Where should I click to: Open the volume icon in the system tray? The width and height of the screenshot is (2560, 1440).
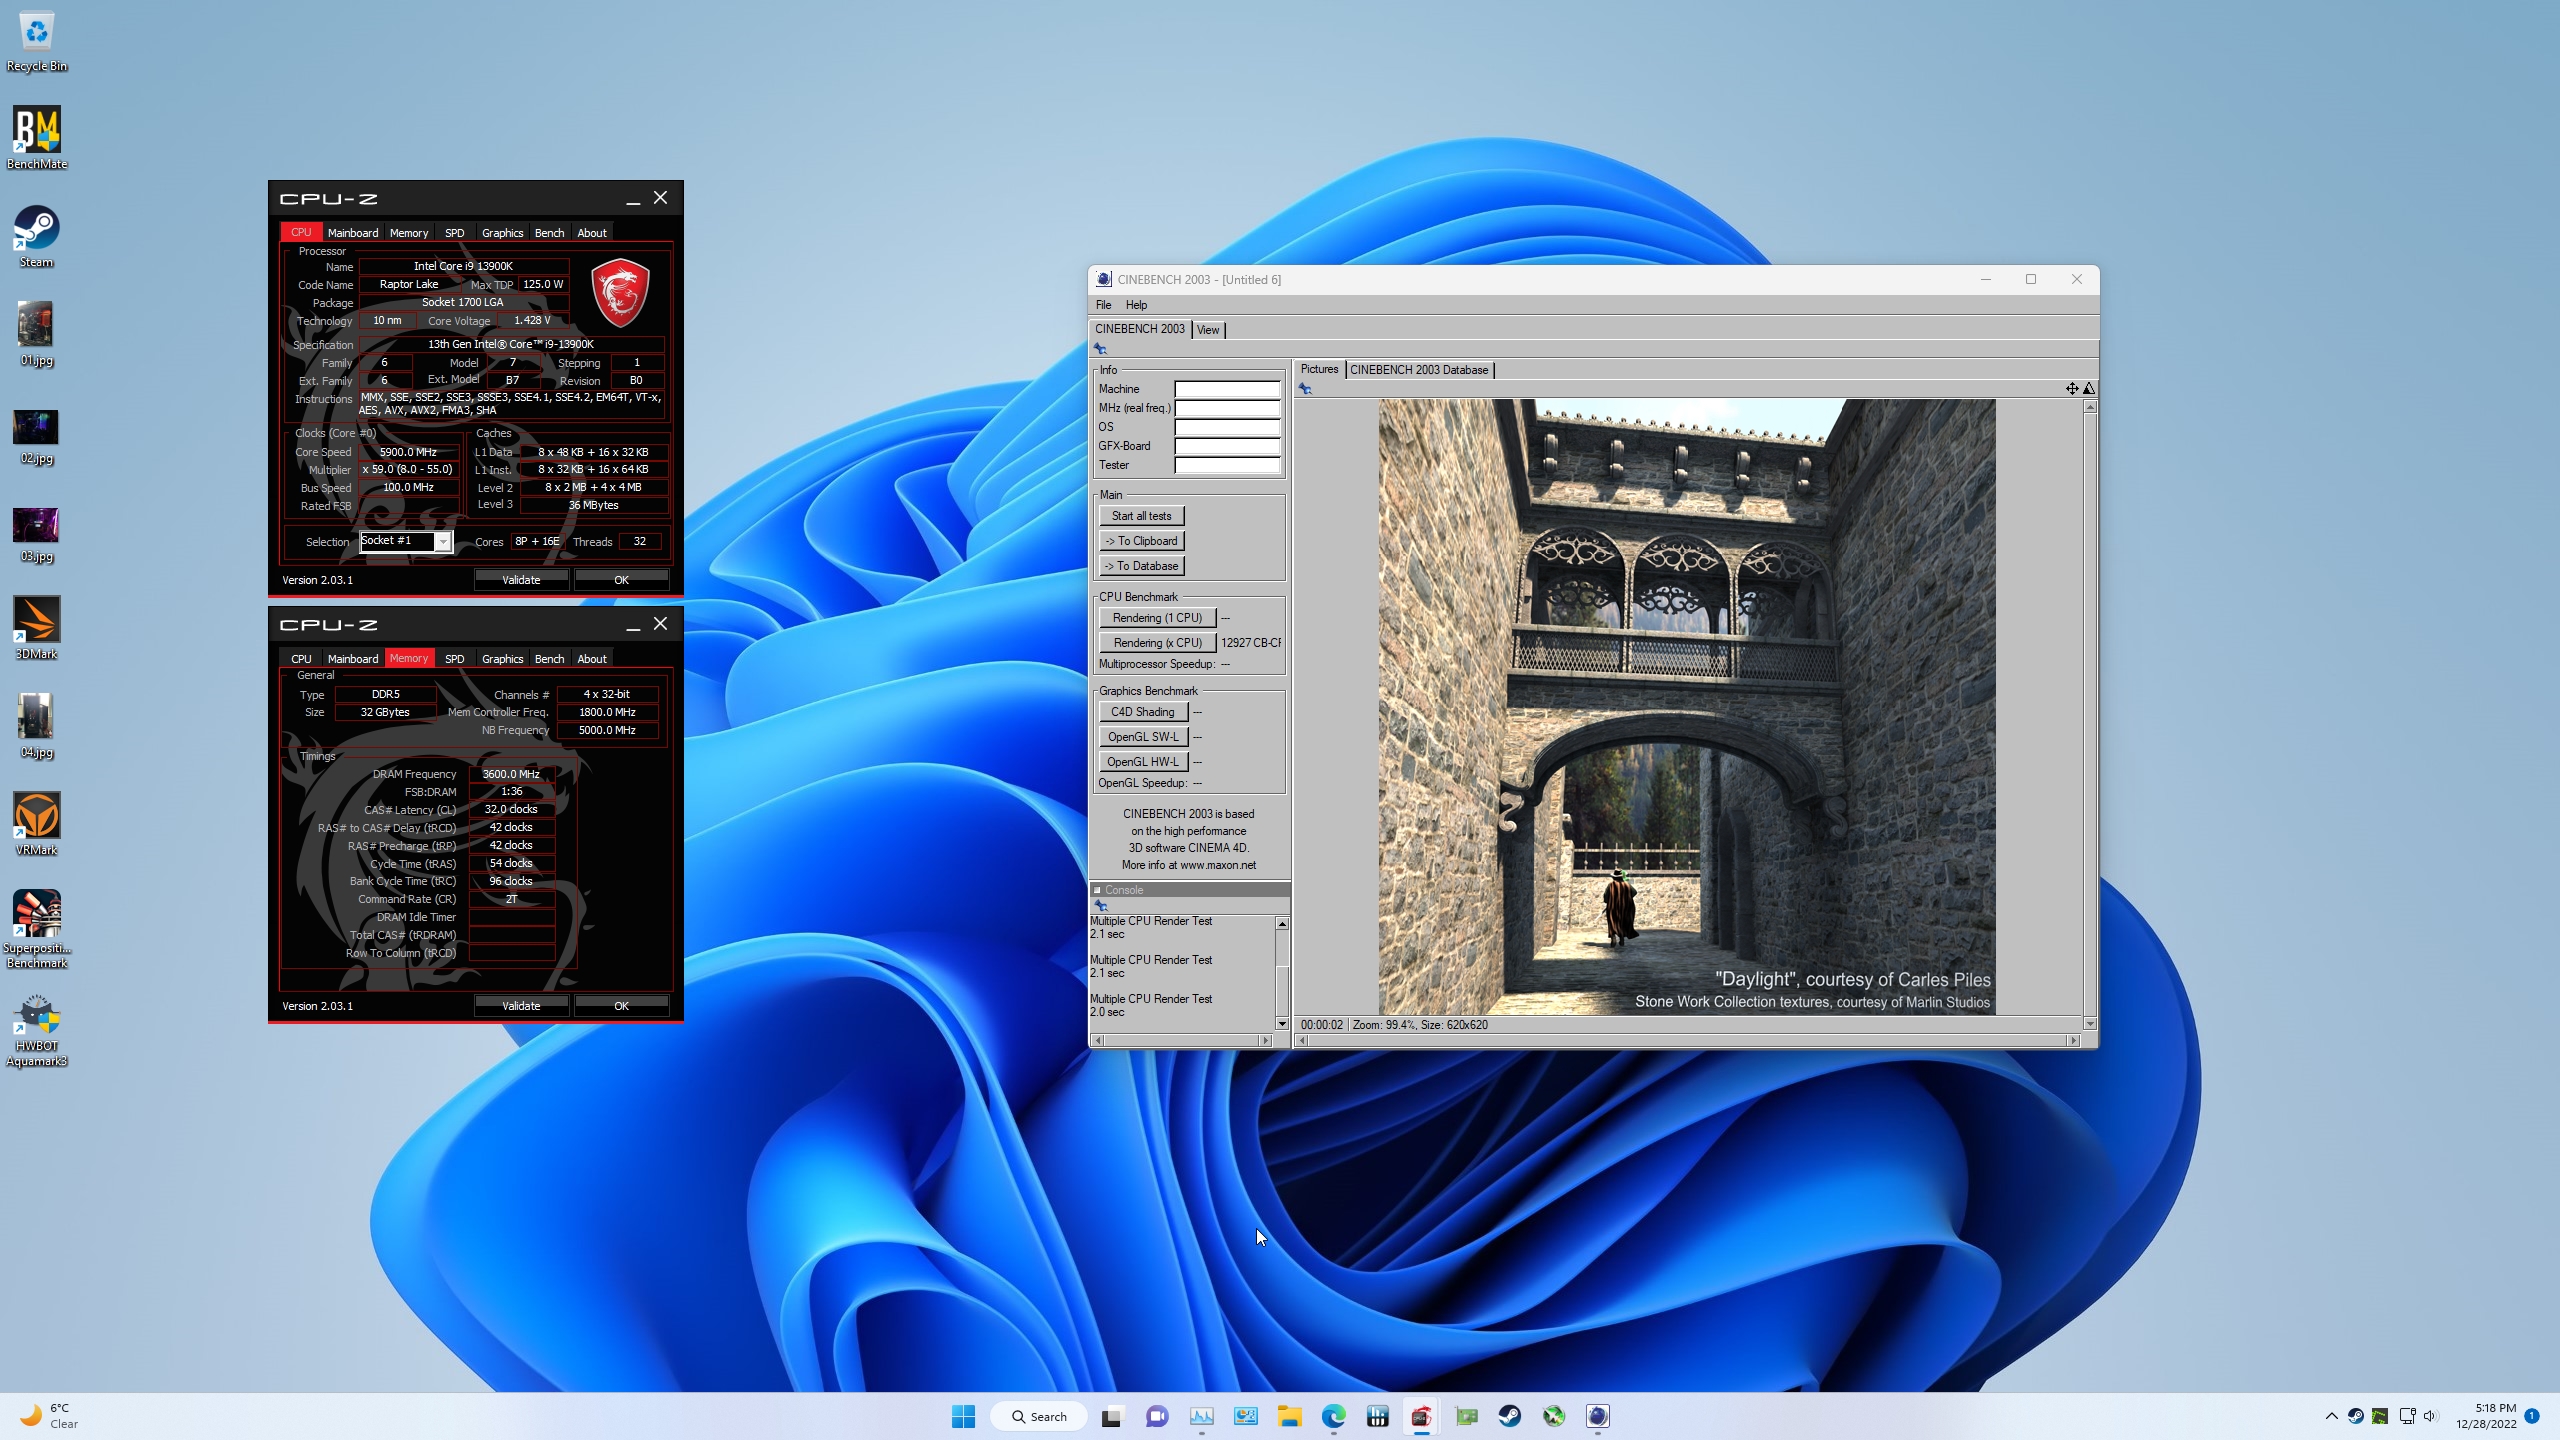(x=2431, y=1416)
